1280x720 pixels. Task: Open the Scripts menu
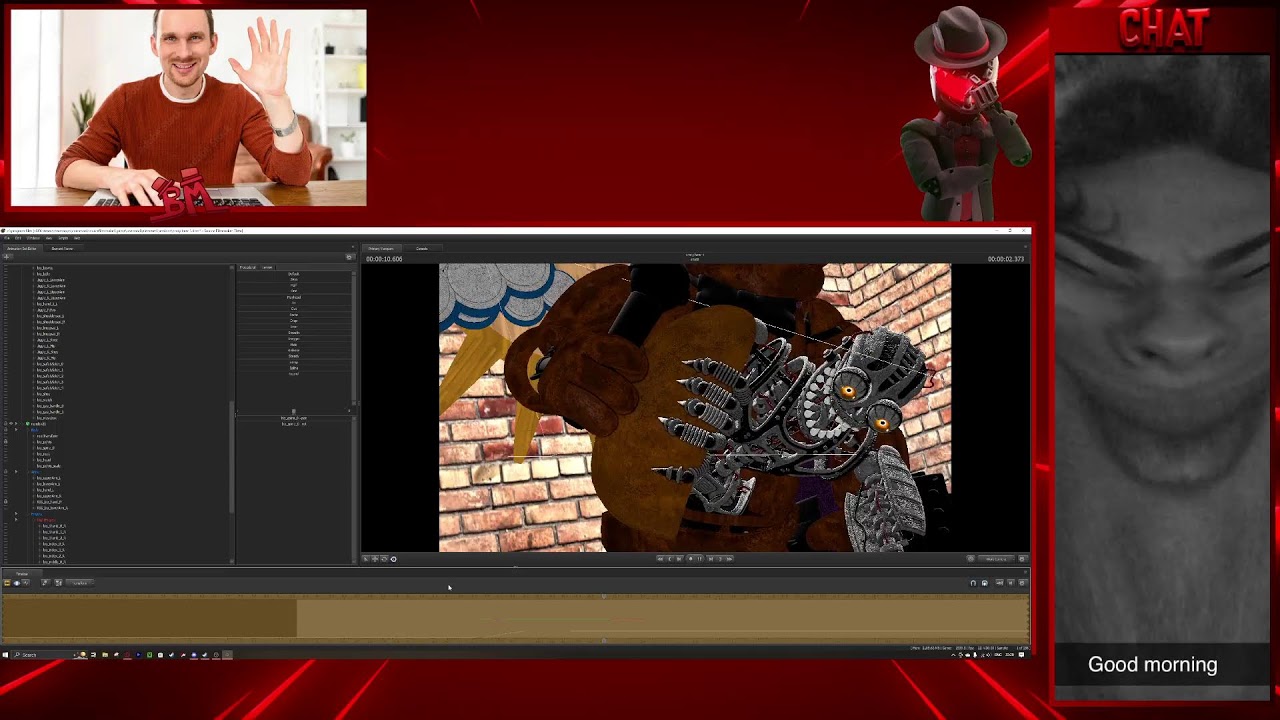click(x=63, y=238)
